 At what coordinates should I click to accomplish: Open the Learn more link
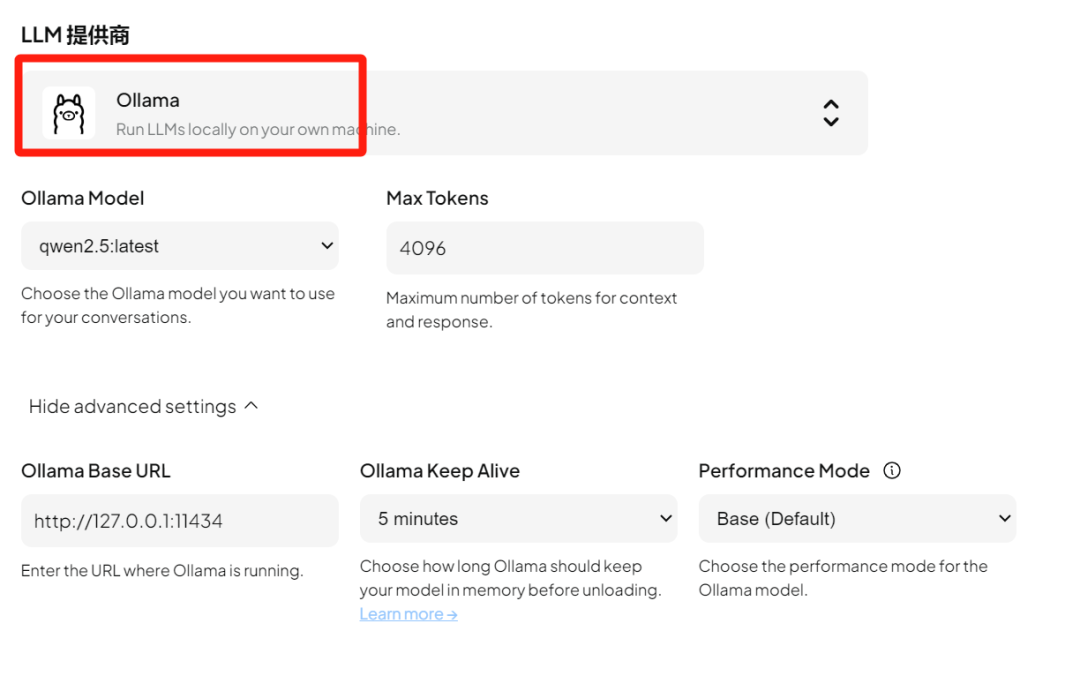click(x=408, y=614)
